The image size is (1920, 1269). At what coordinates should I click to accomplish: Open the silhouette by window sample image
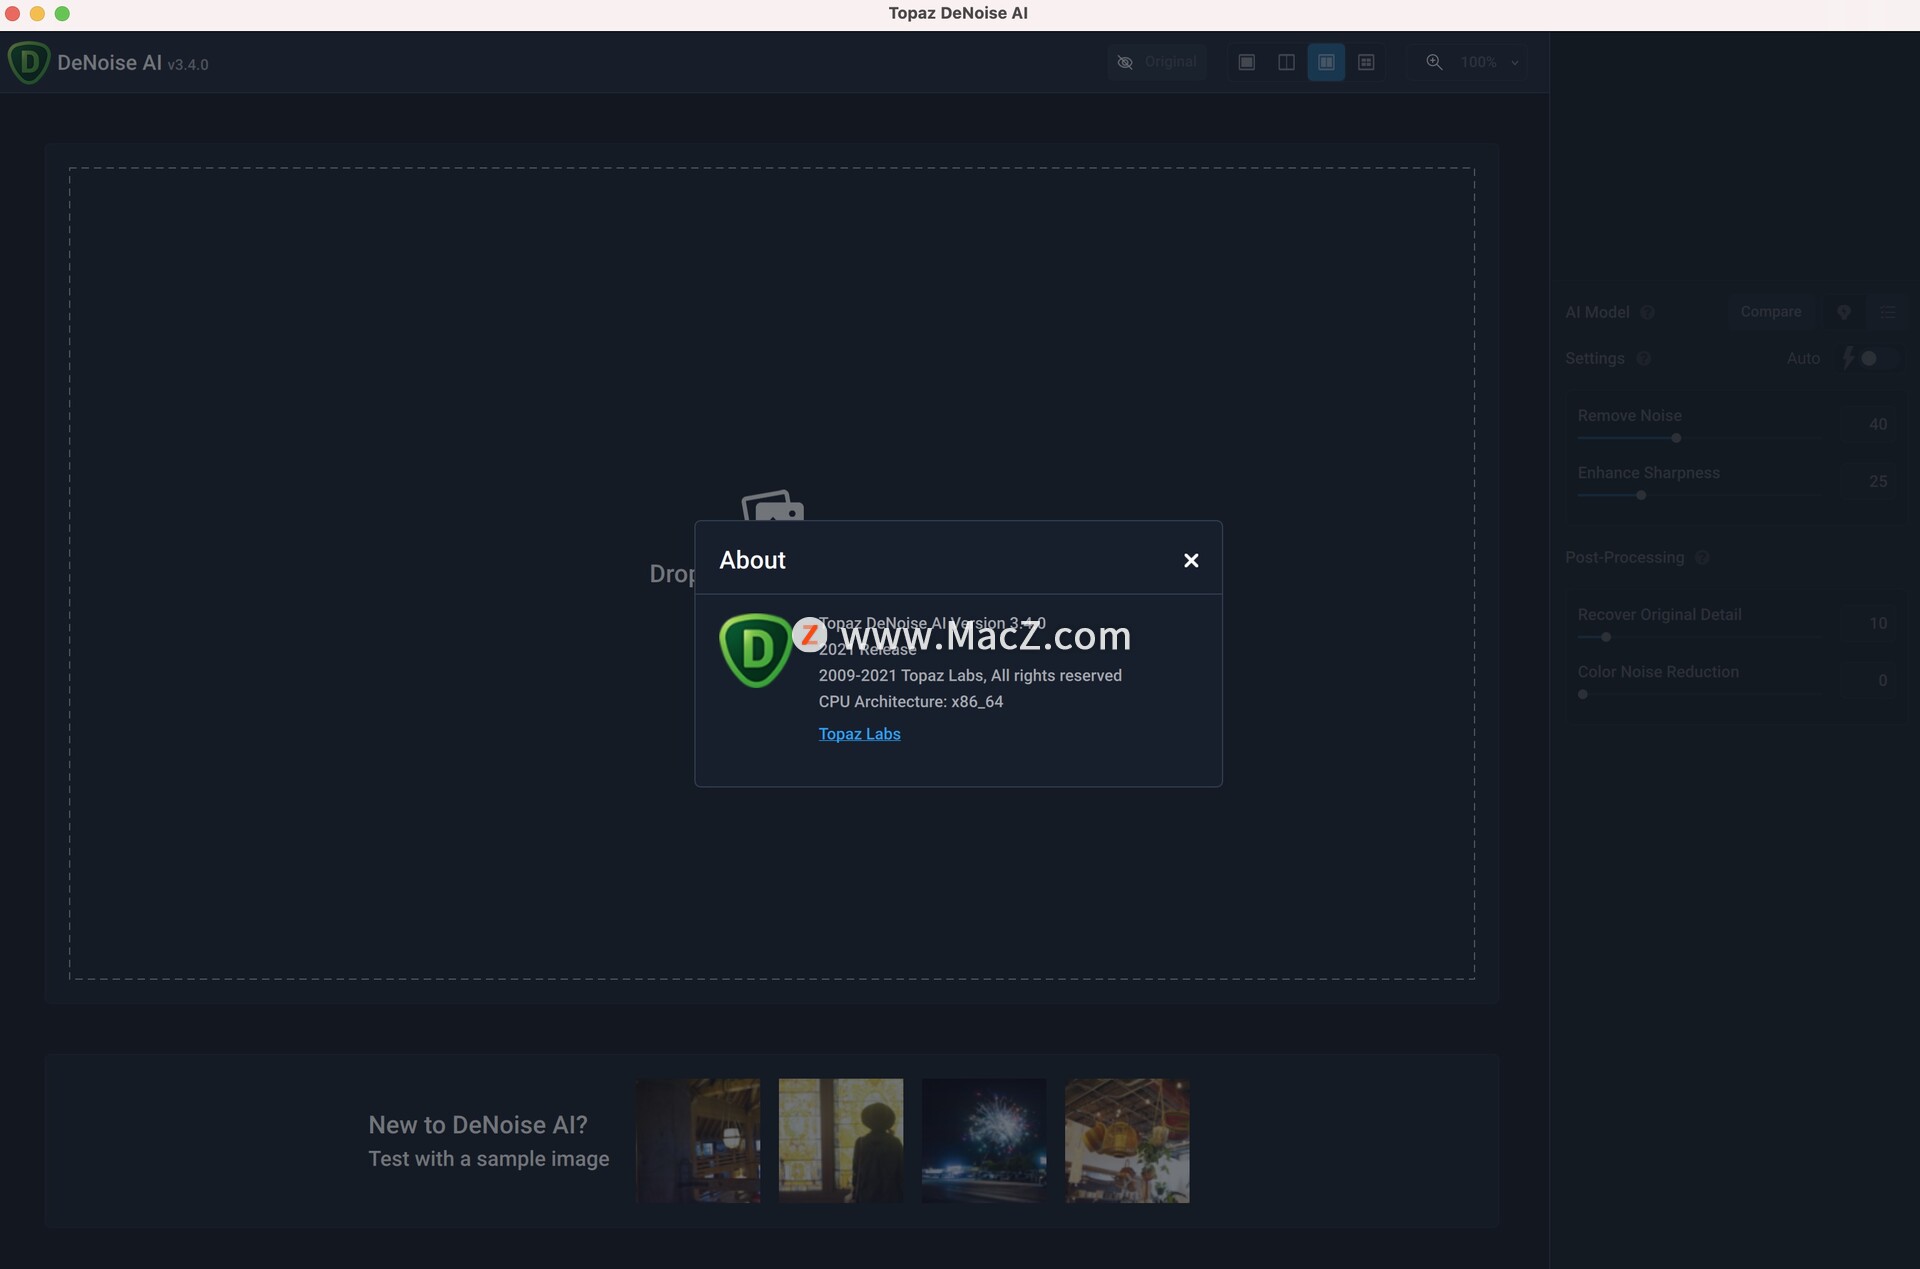click(x=841, y=1140)
